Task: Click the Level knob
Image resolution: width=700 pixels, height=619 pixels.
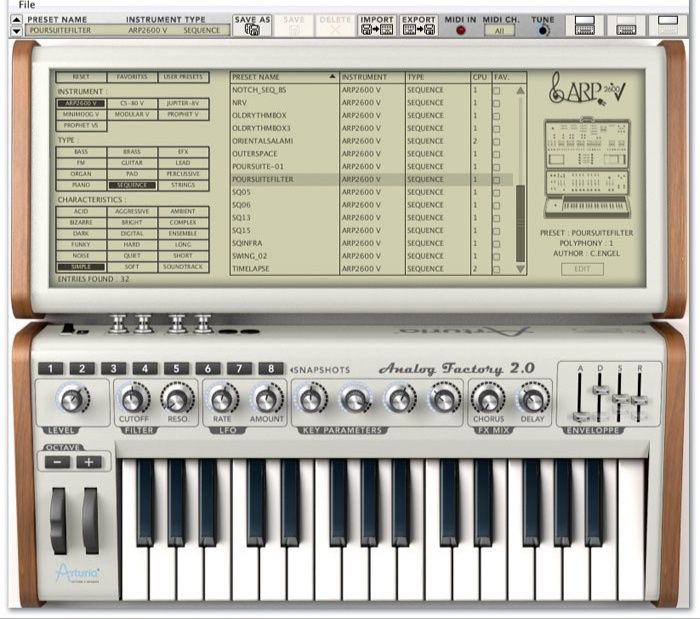Action: tap(73, 399)
